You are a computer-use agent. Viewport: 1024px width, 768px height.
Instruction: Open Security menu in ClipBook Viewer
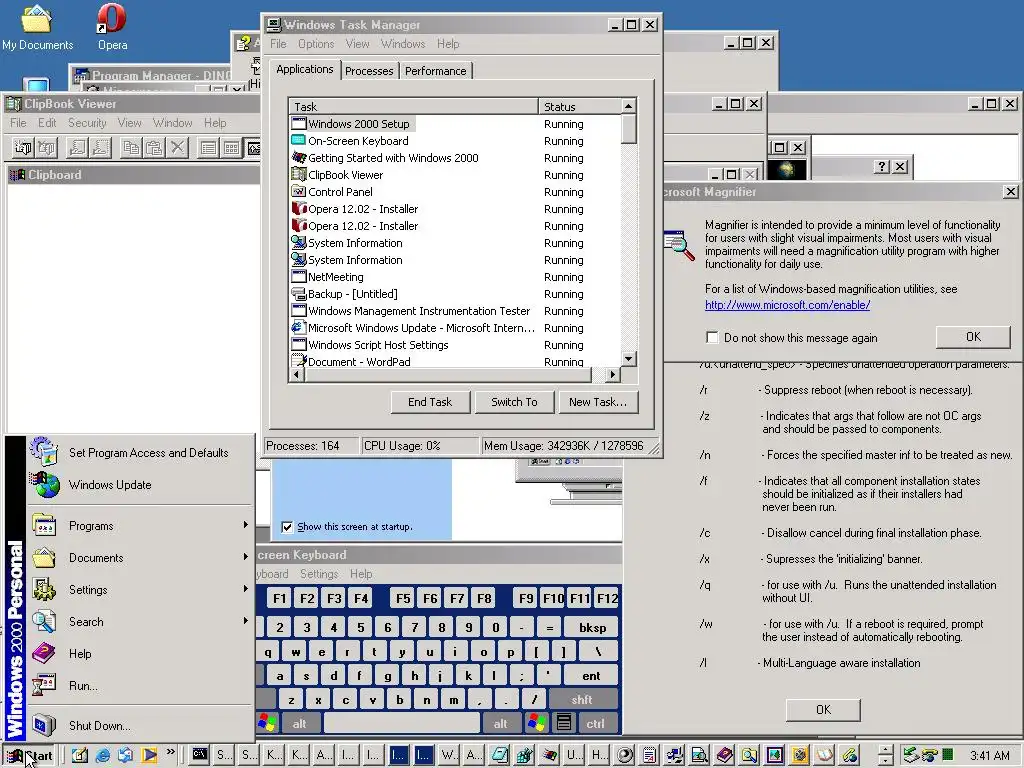(87, 123)
